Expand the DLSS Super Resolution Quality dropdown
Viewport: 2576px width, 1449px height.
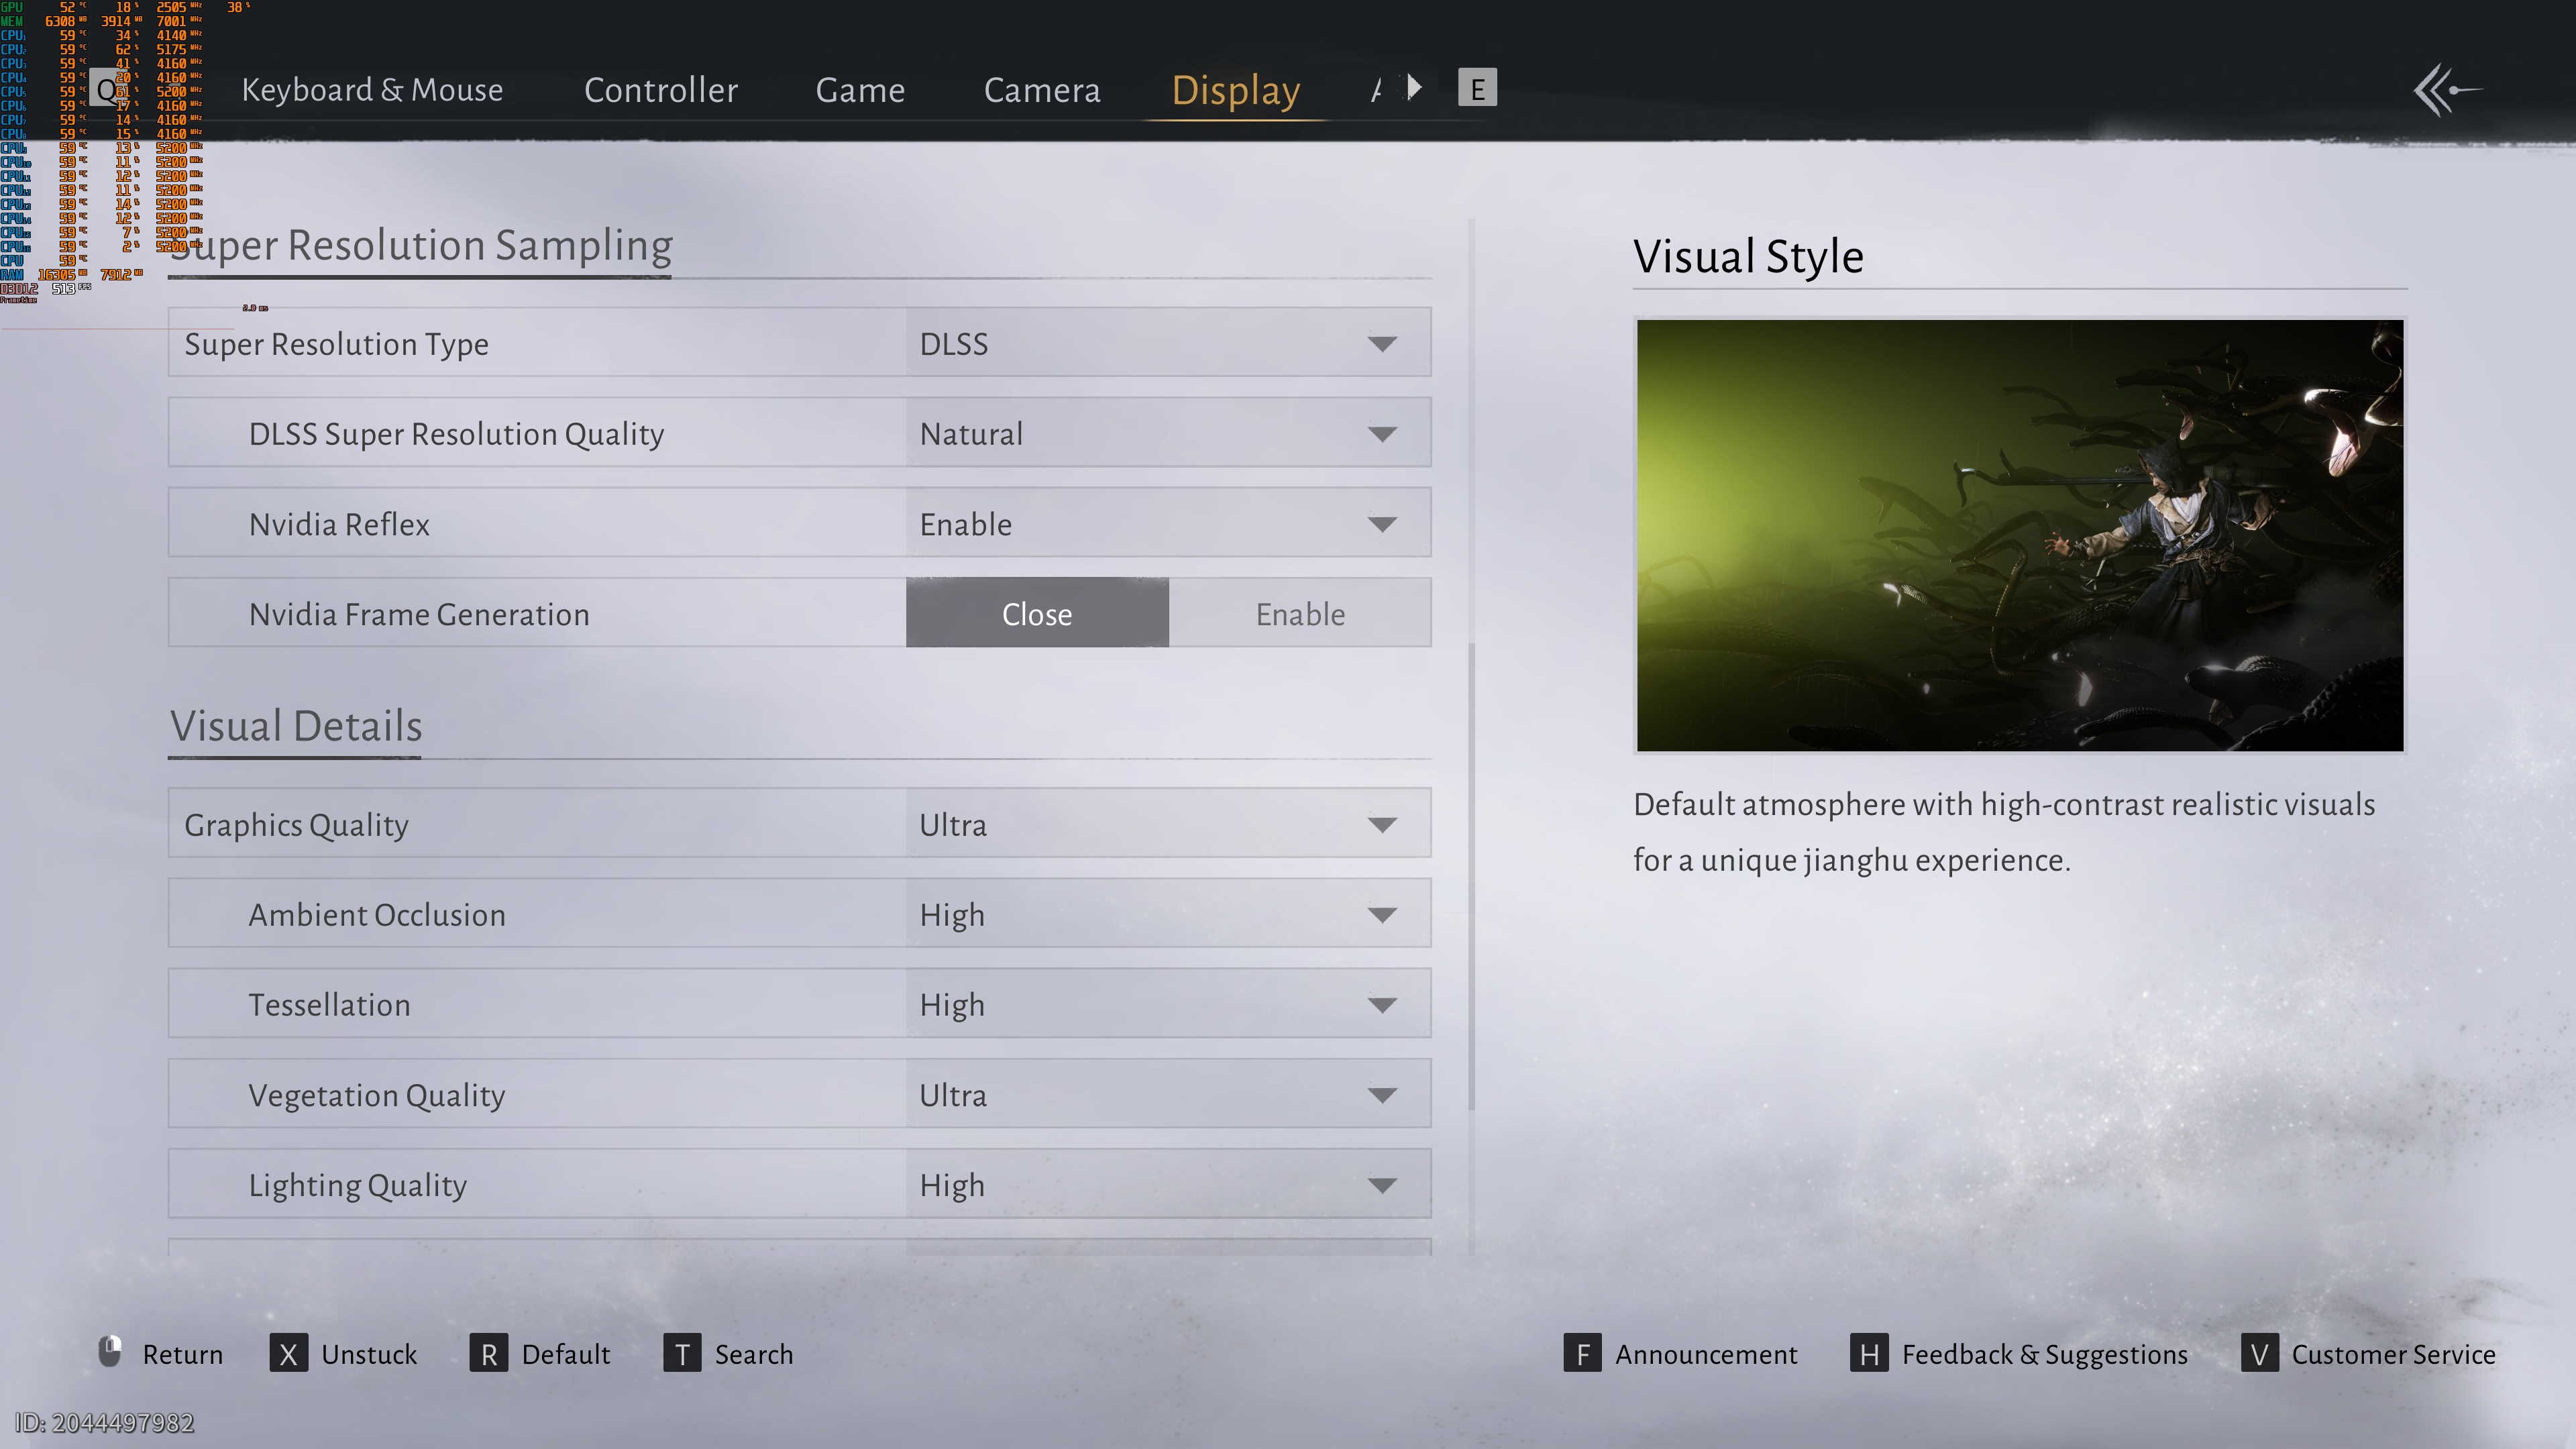coord(1168,433)
